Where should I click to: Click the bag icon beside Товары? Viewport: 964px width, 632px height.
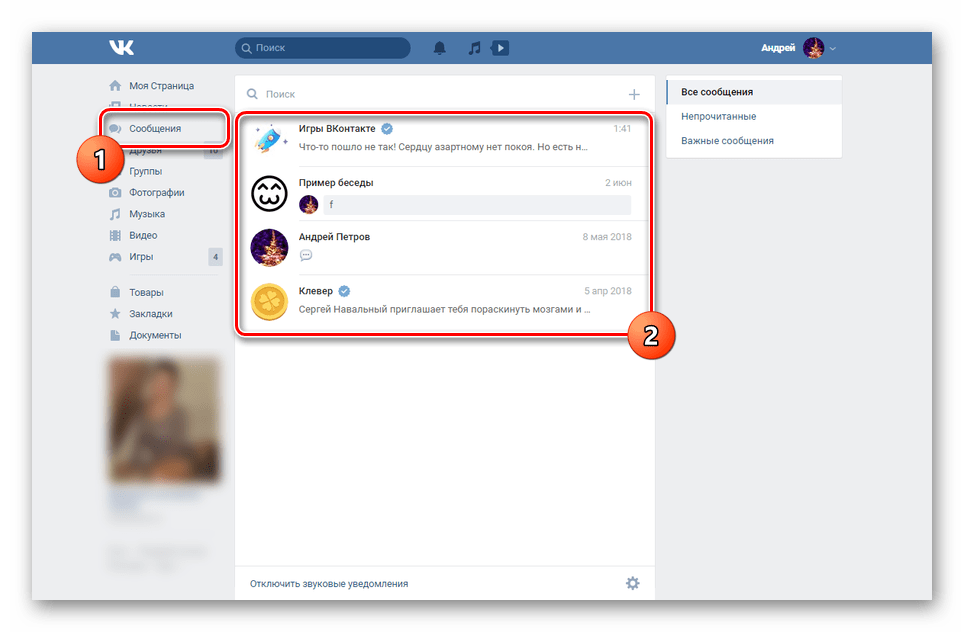(x=115, y=292)
